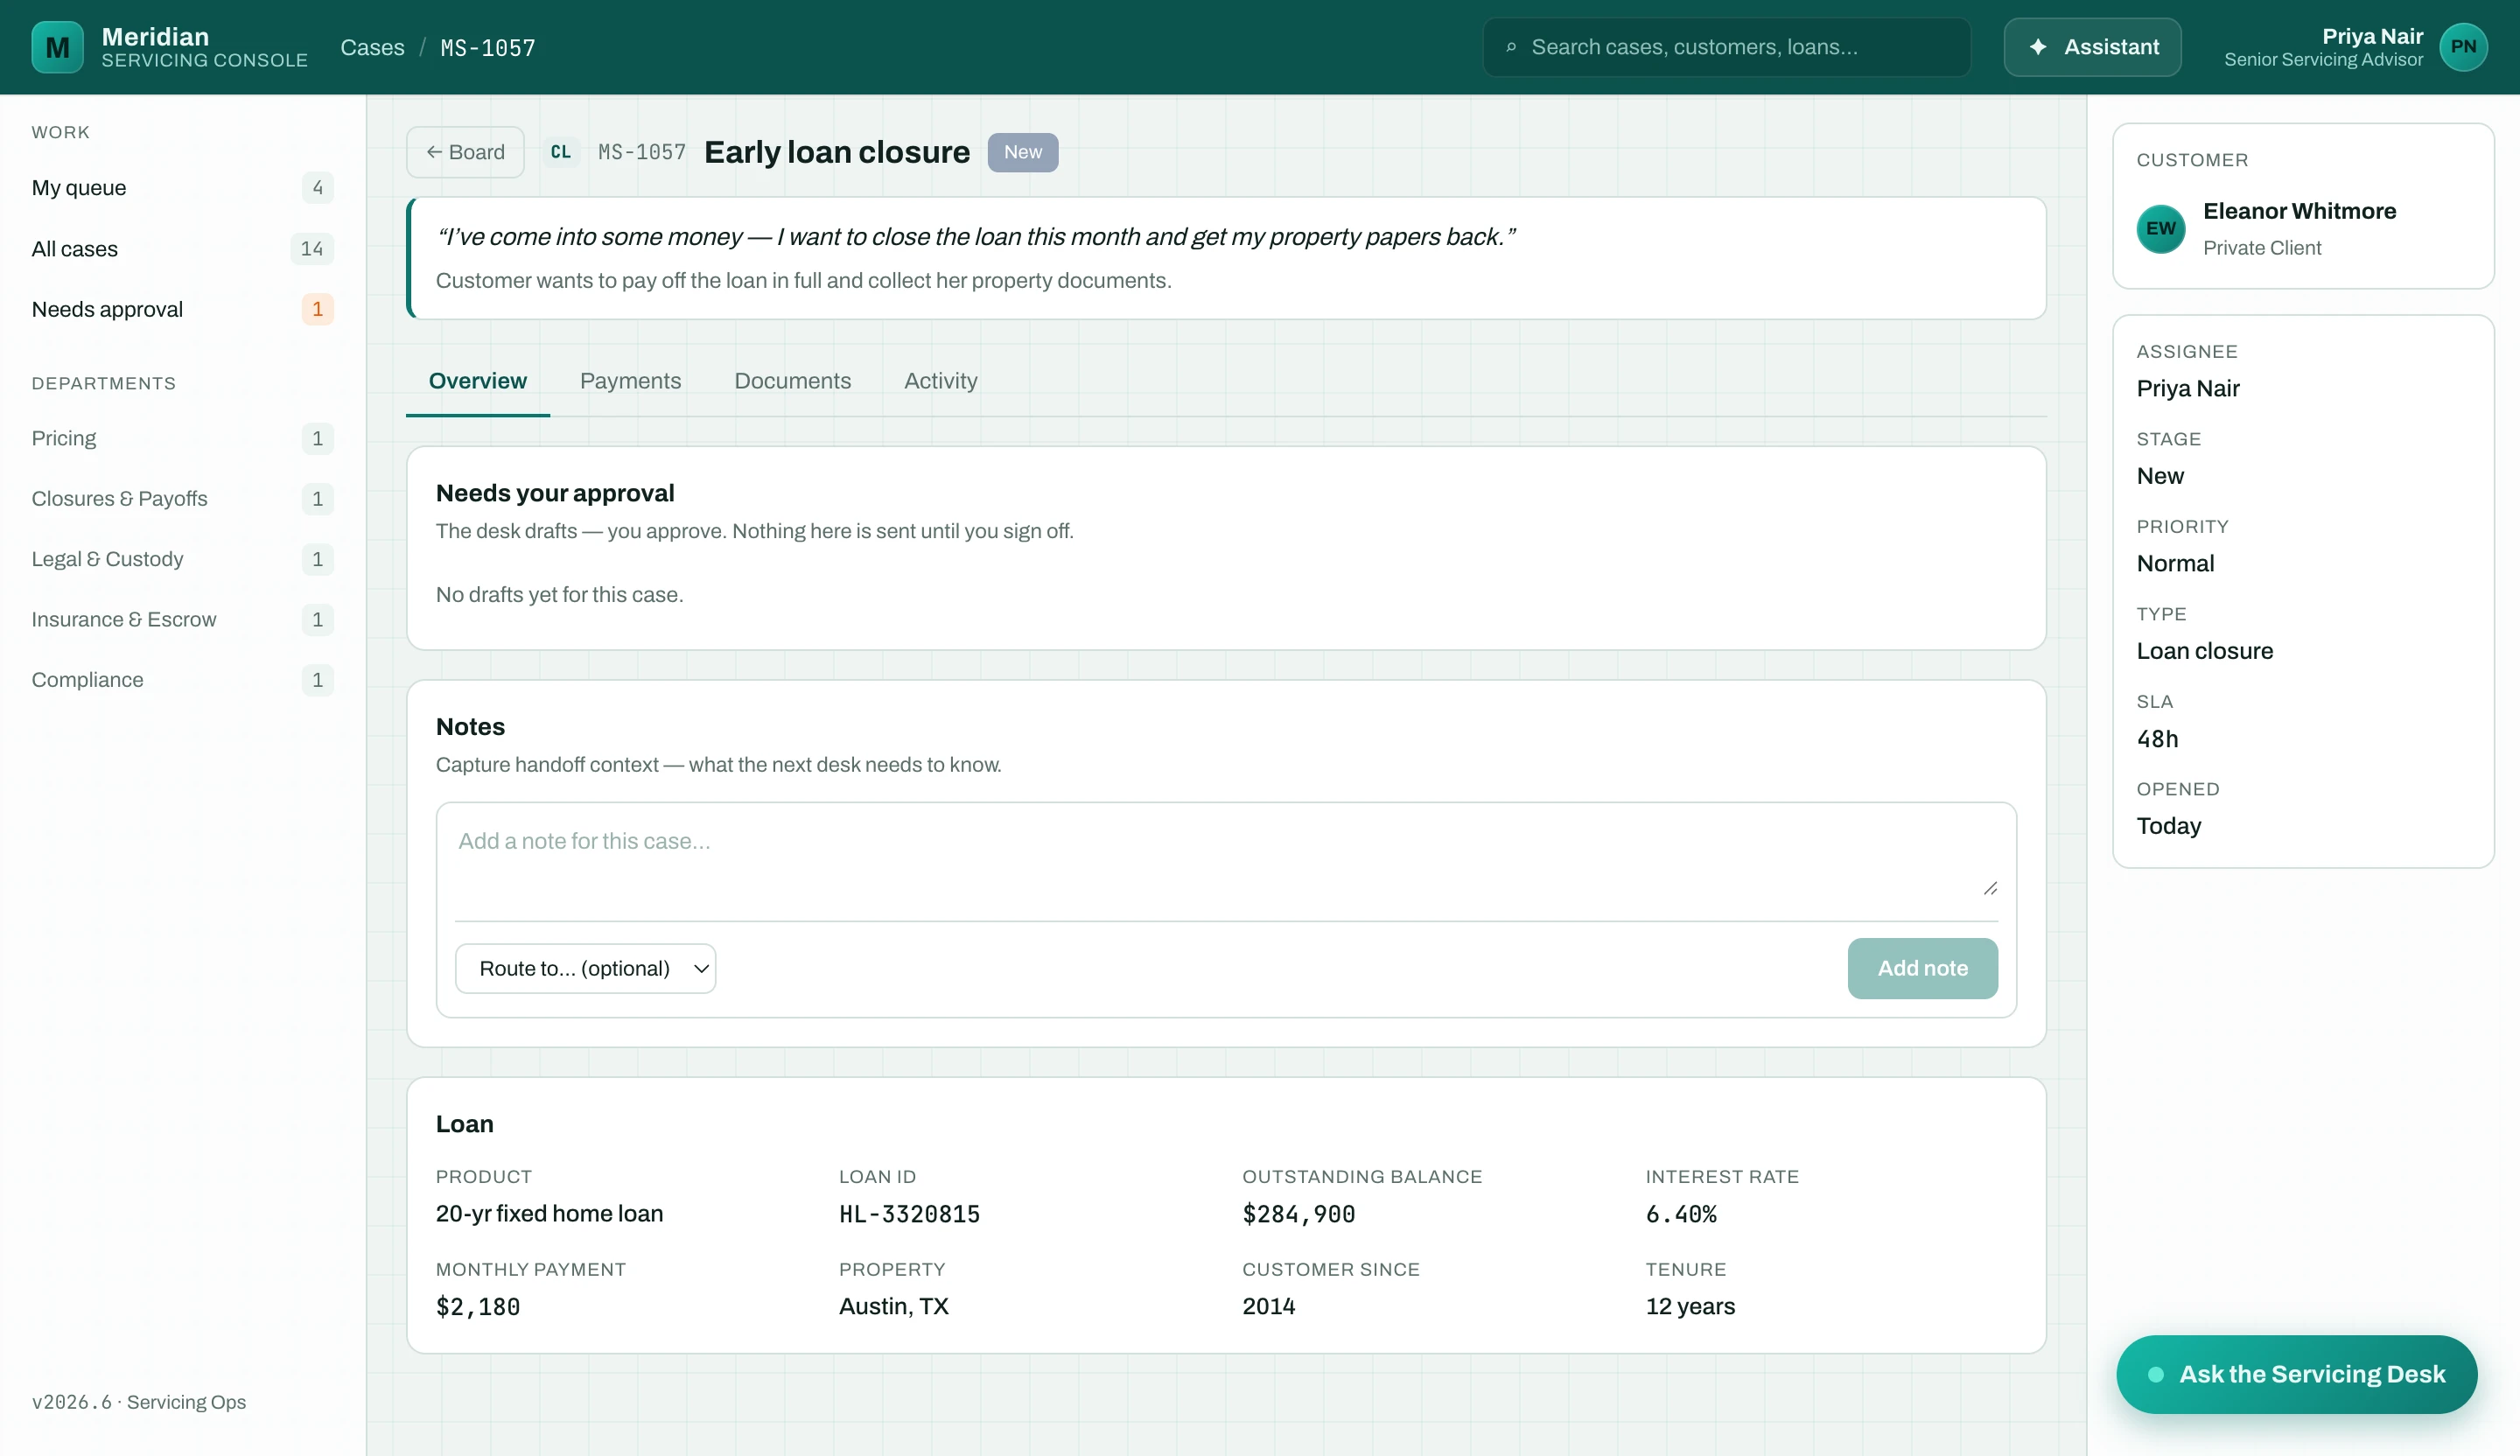The height and width of the screenshot is (1456, 2520).
Task: Switch to the Overview tab
Action: pyautogui.click(x=477, y=381)
